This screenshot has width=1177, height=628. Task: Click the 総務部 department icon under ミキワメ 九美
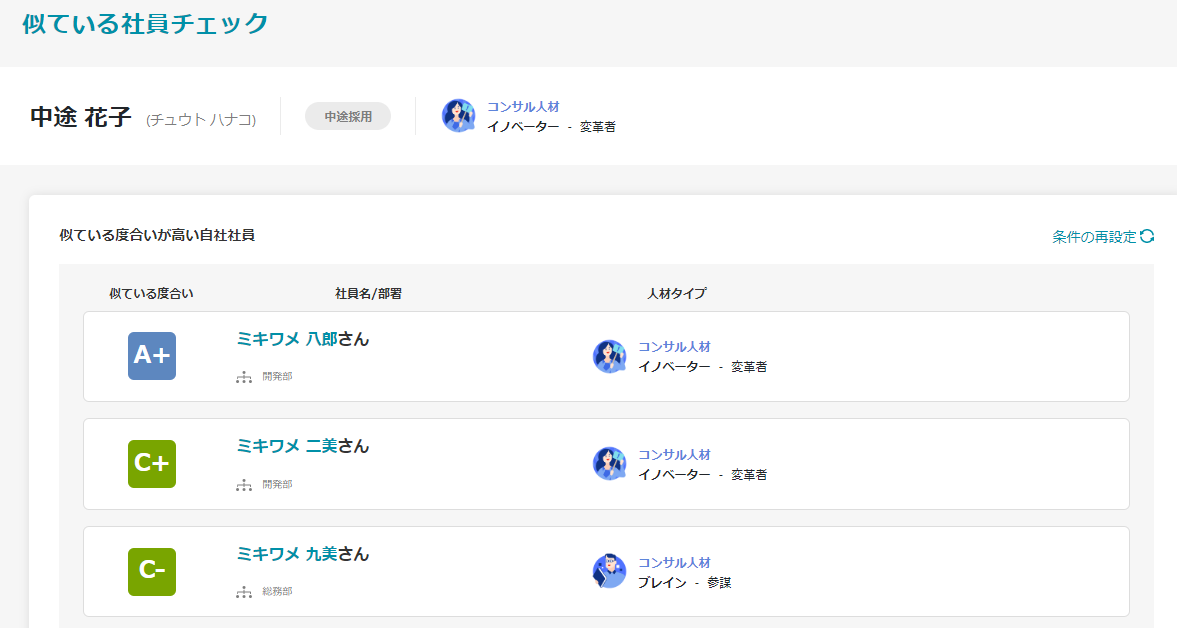(244, 592)
